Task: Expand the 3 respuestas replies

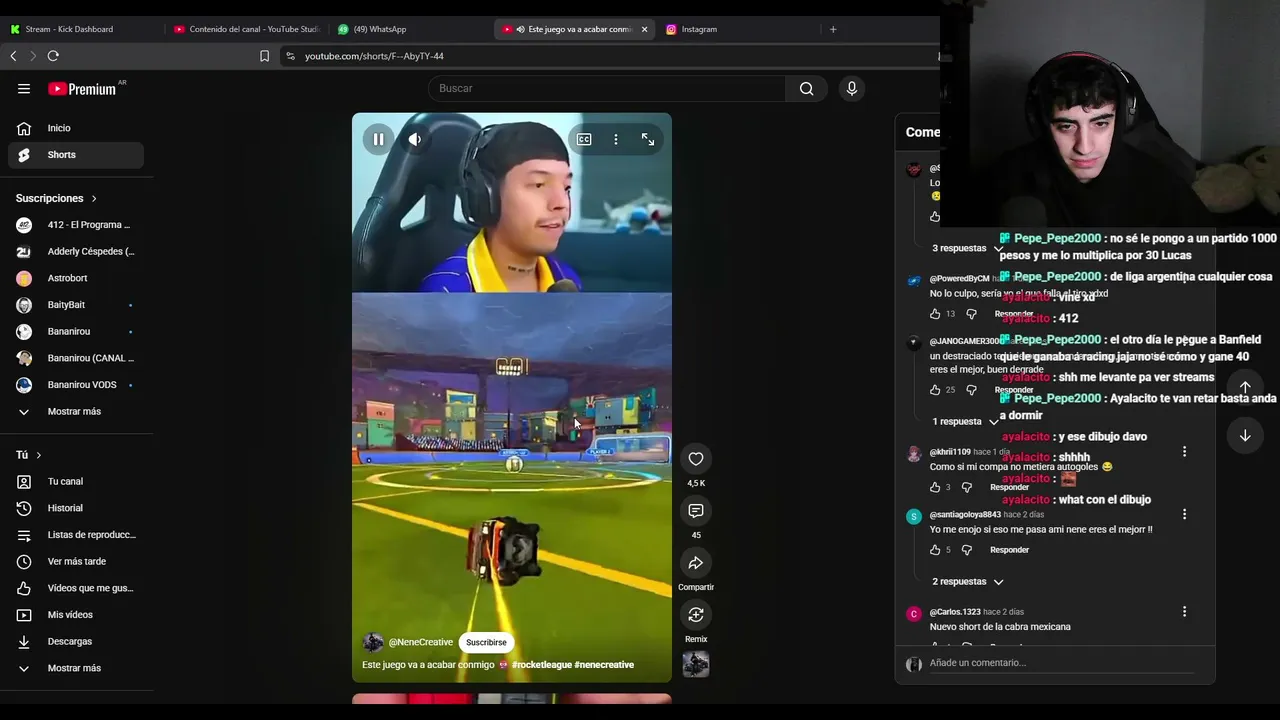Action: click(x=968, y=248)
